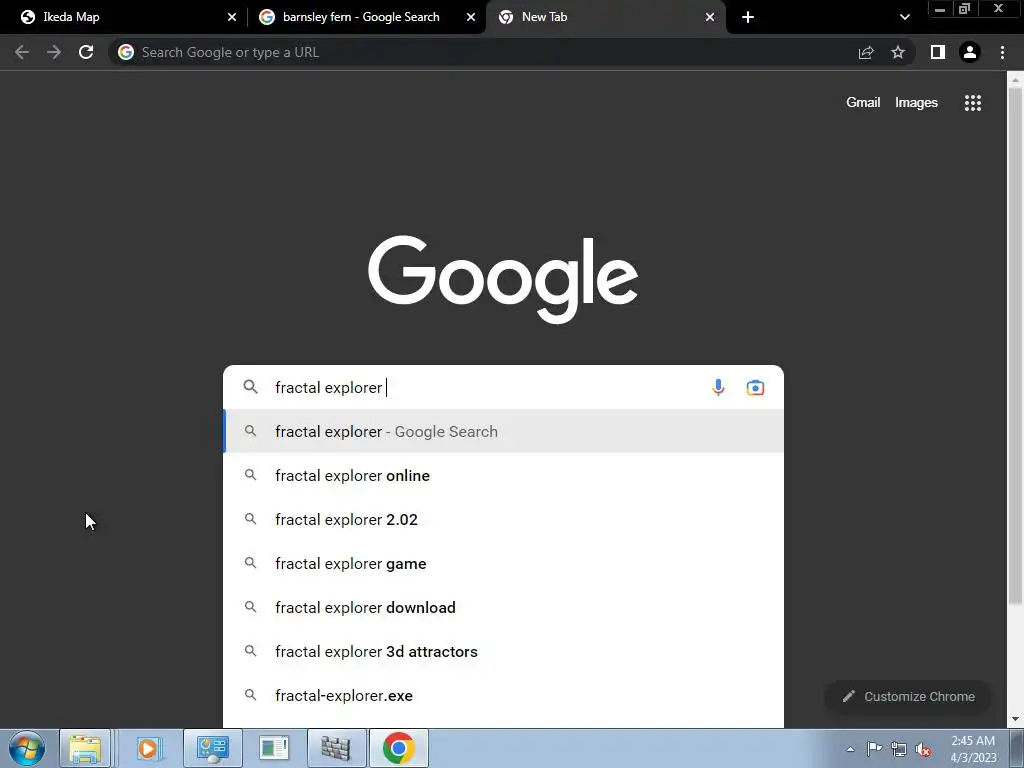Image resolution: width=1024 pixels, height=768 pixels.
Task: Open the side panel icon
Action: point(938,52)
